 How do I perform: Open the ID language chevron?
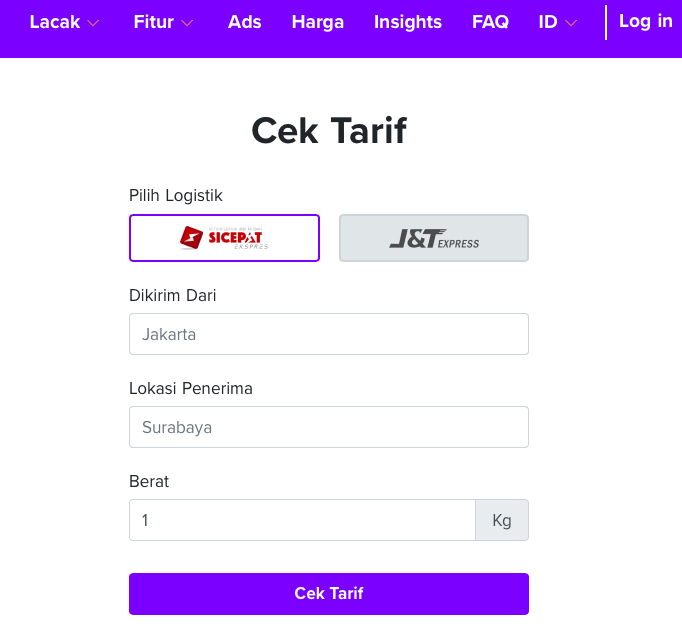coord(571,23)
